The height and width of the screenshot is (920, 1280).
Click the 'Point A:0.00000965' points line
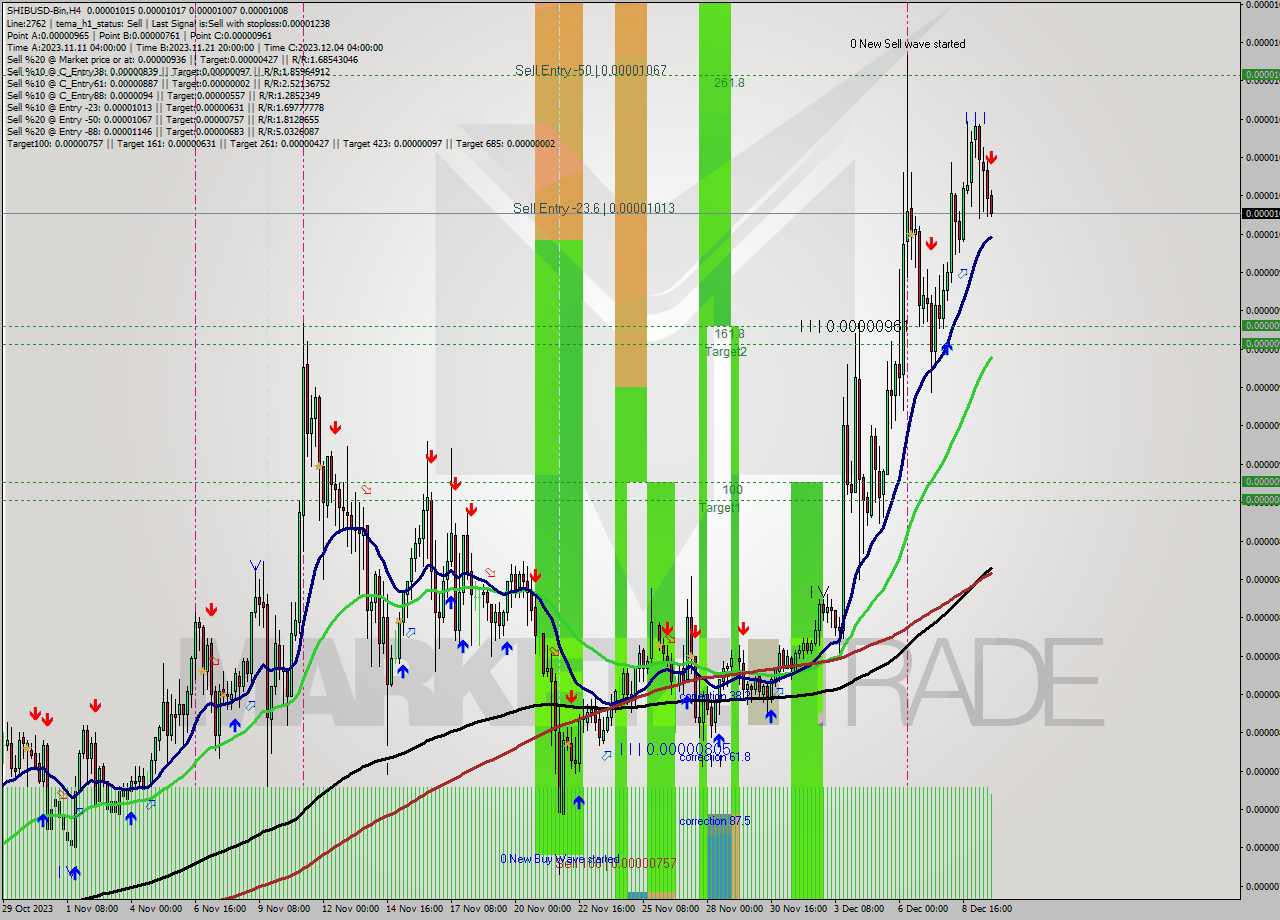coord(139,35)
